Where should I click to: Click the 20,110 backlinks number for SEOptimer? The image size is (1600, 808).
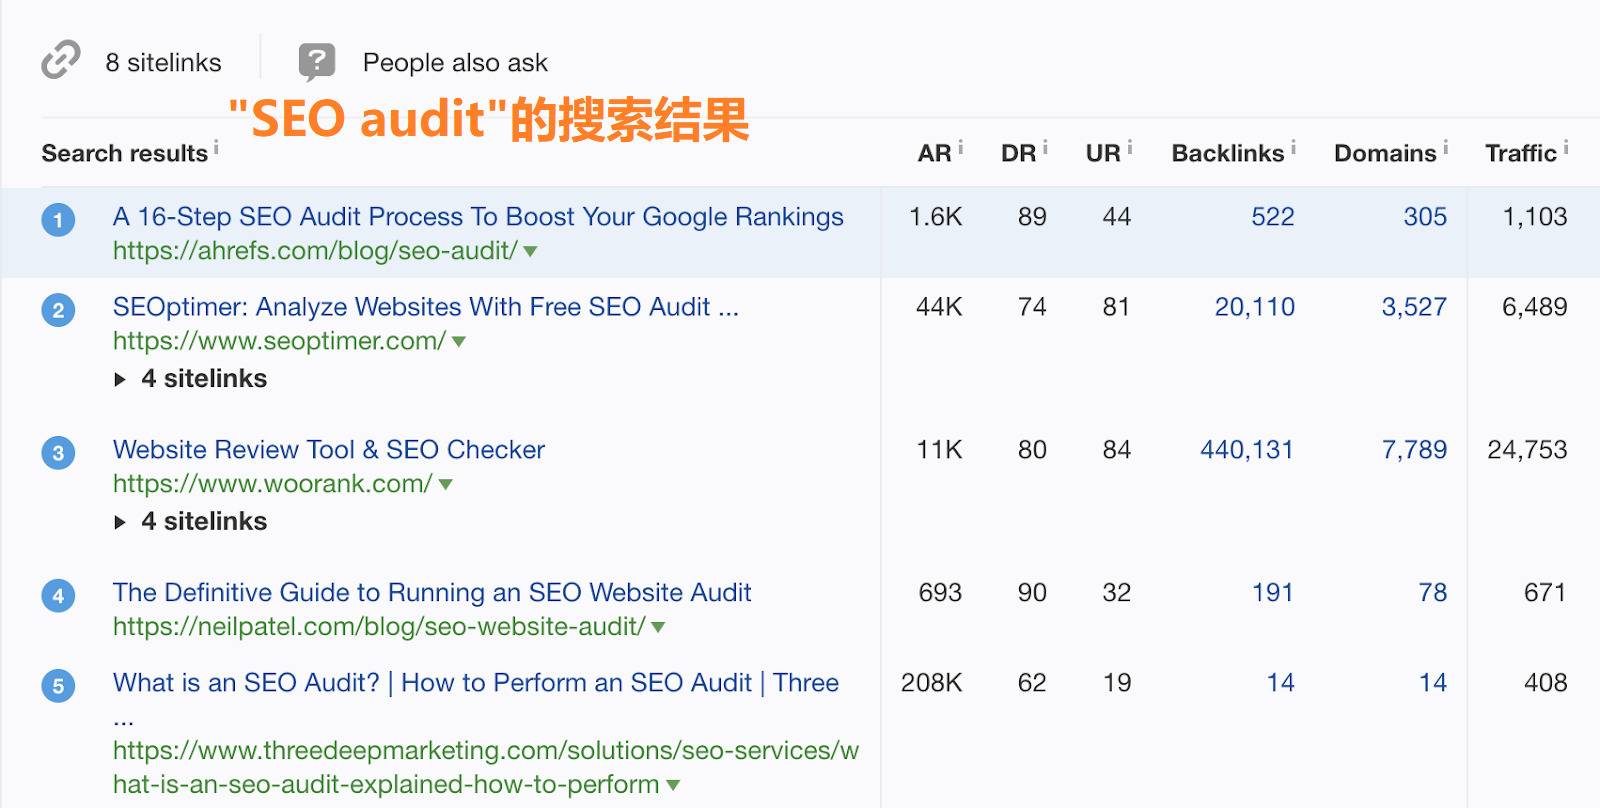tap(1254, 307)
